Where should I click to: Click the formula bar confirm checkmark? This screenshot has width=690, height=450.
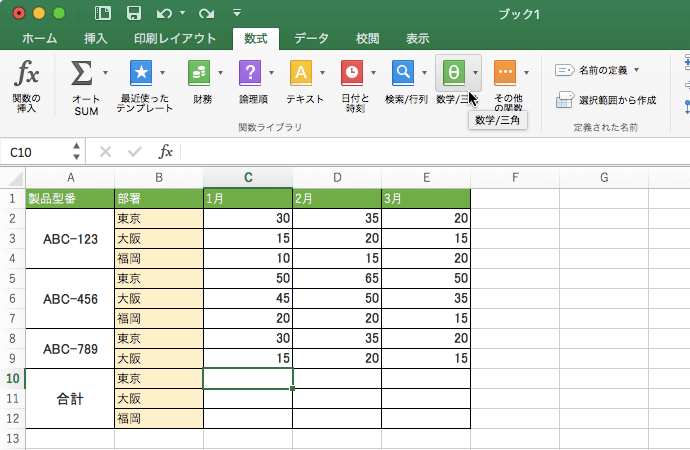pyautogui.click(x=135, y=152)
